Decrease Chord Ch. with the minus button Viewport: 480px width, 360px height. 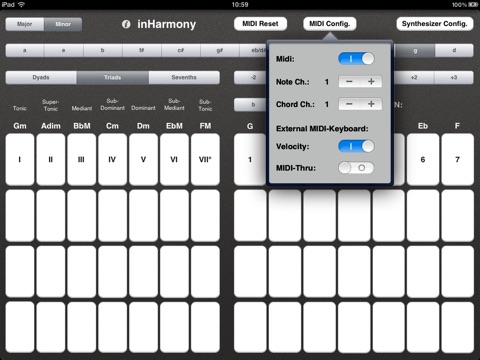[x=349, y=104]
